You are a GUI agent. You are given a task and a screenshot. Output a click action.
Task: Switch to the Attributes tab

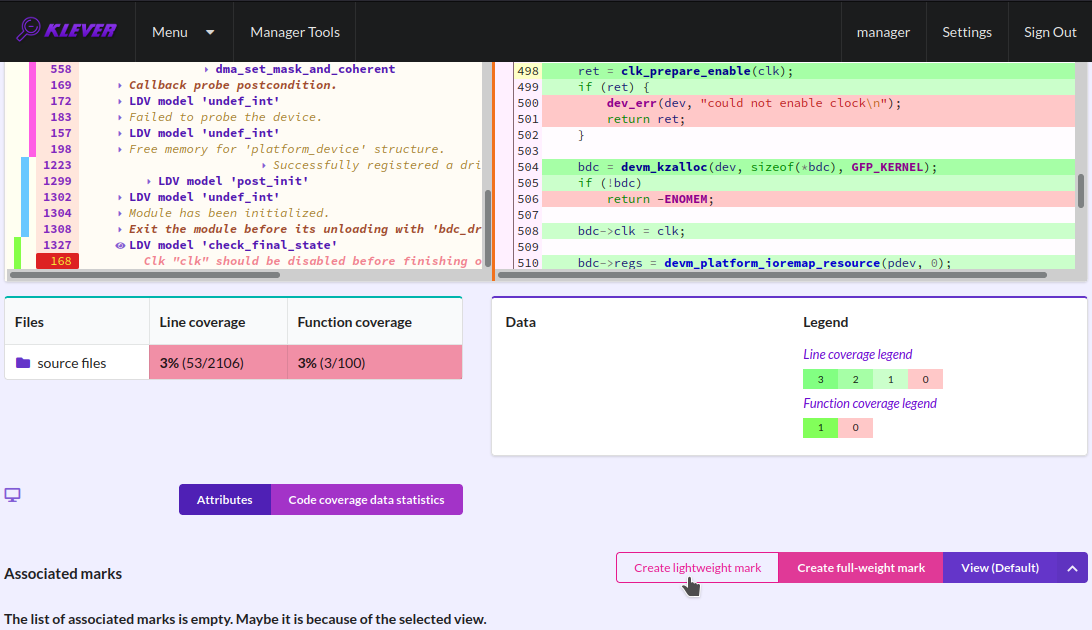(224, 500)
